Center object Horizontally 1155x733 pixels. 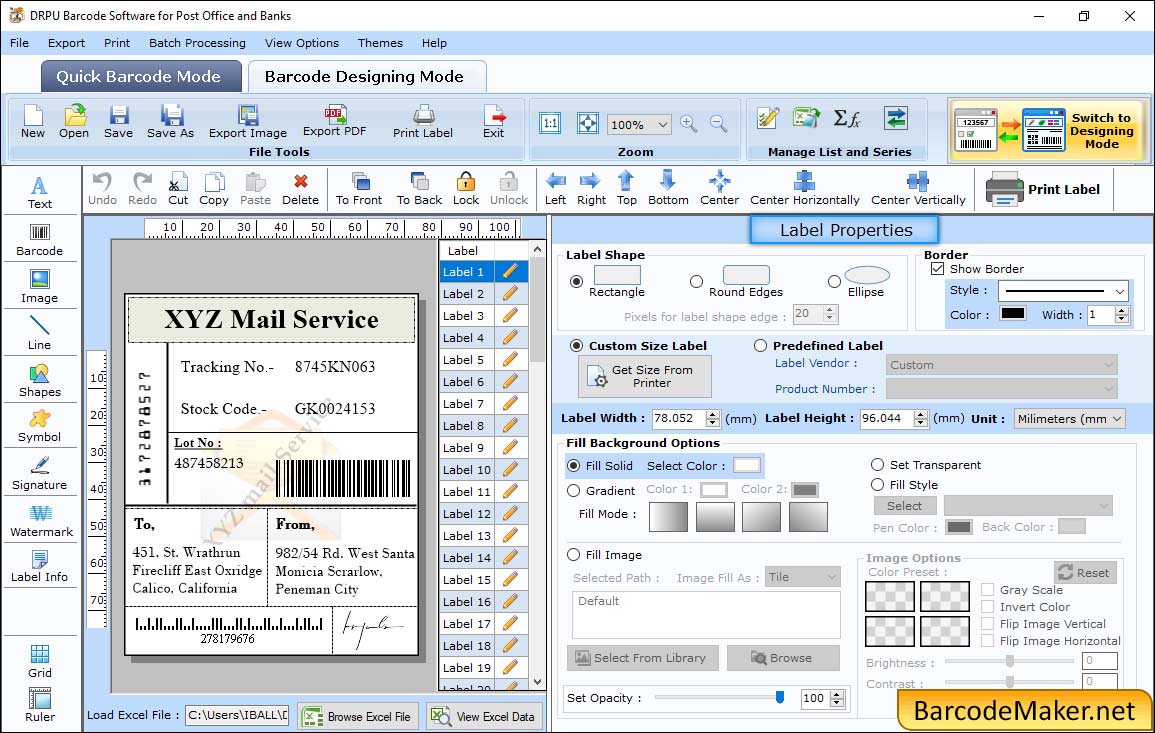(x=805, y=189)
